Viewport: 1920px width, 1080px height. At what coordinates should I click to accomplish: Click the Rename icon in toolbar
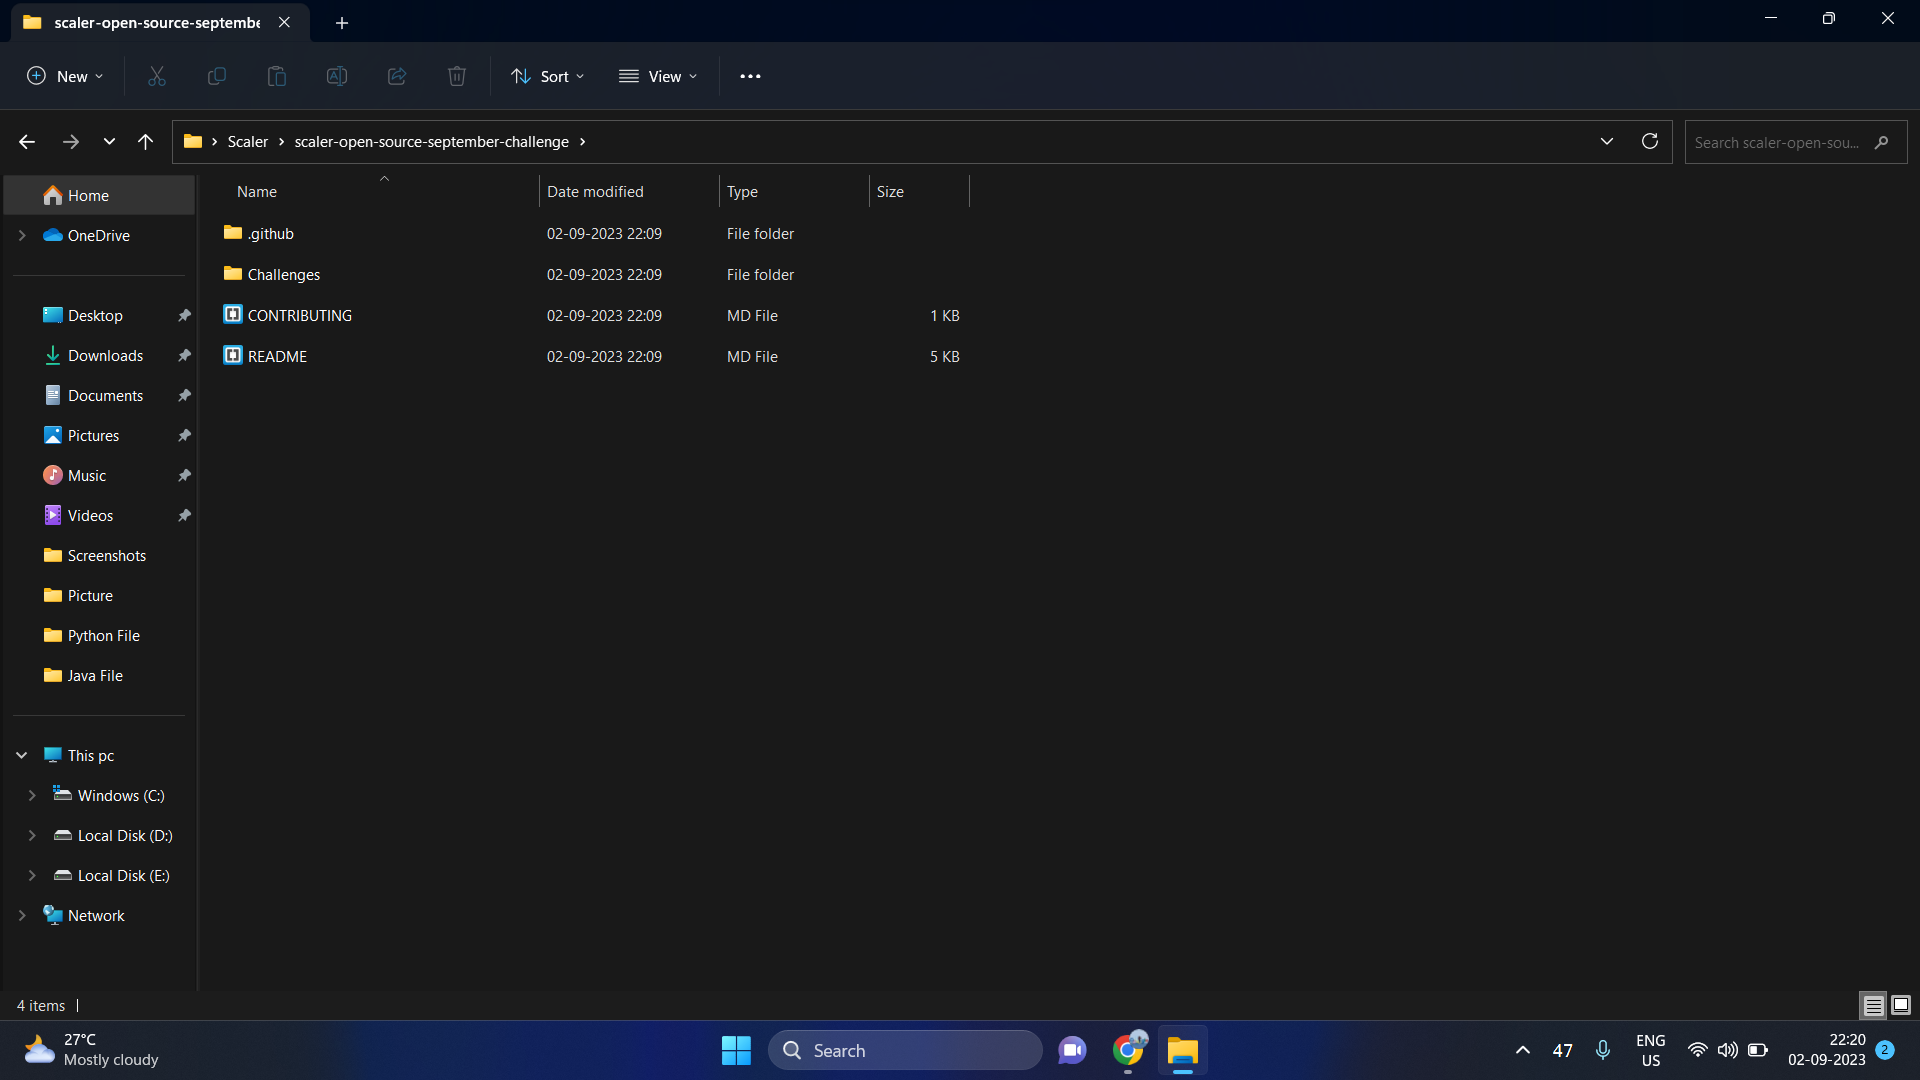[x=337, y=76]
